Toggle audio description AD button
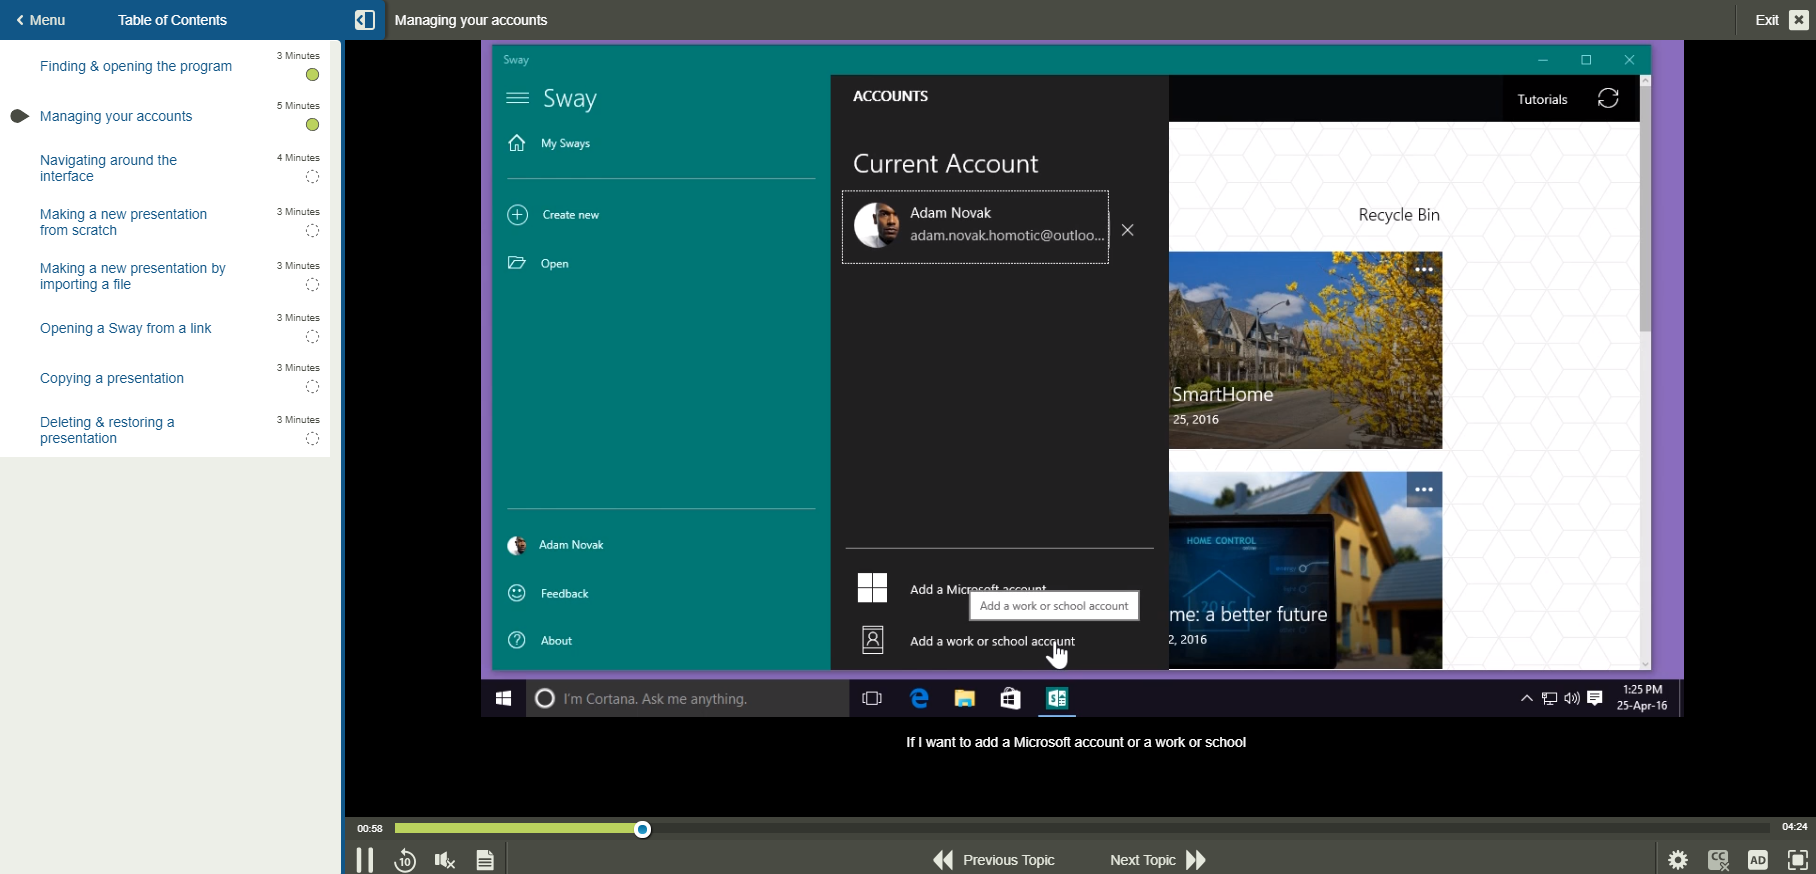The image size is (1816, 874). 1758,860
